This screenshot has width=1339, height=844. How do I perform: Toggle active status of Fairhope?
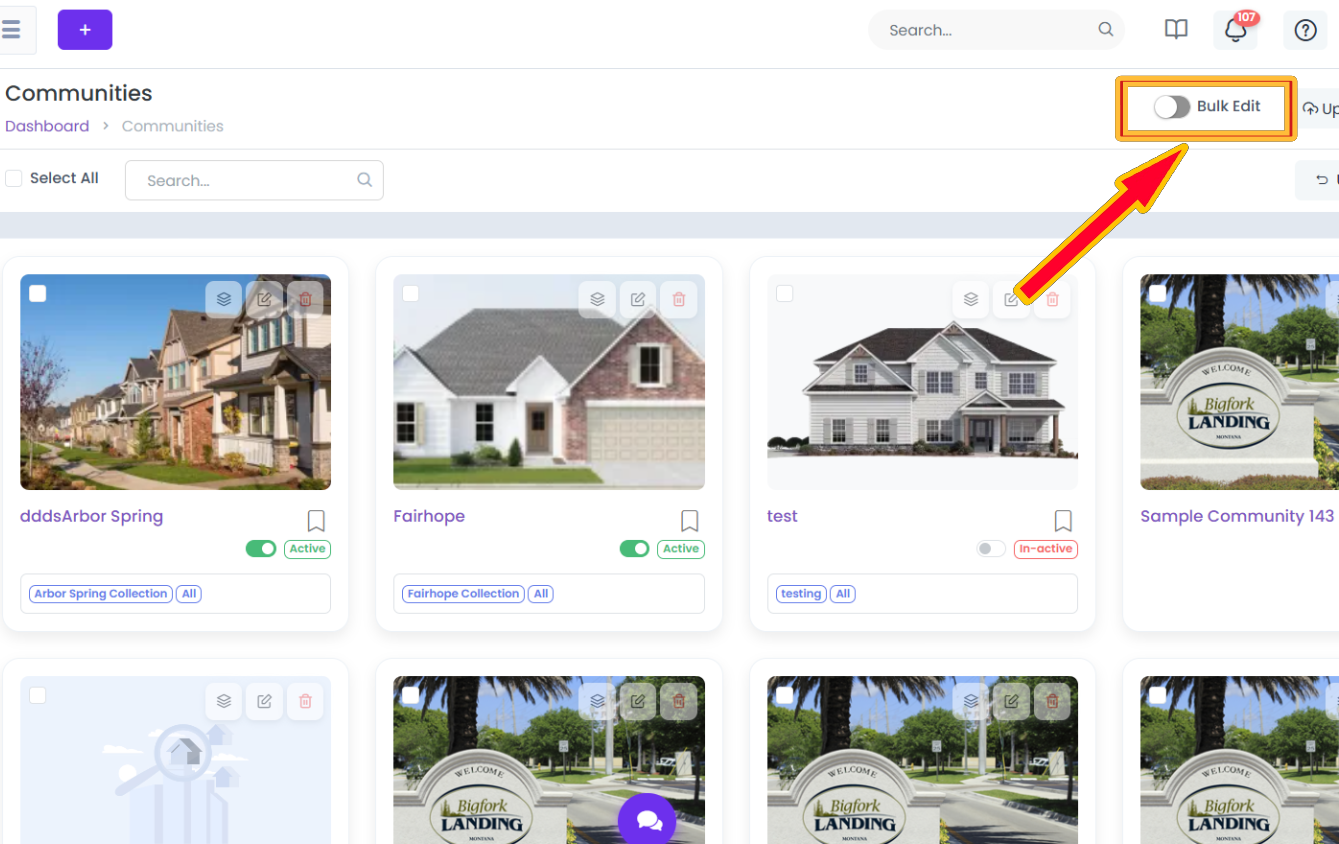tap(635, 548)
